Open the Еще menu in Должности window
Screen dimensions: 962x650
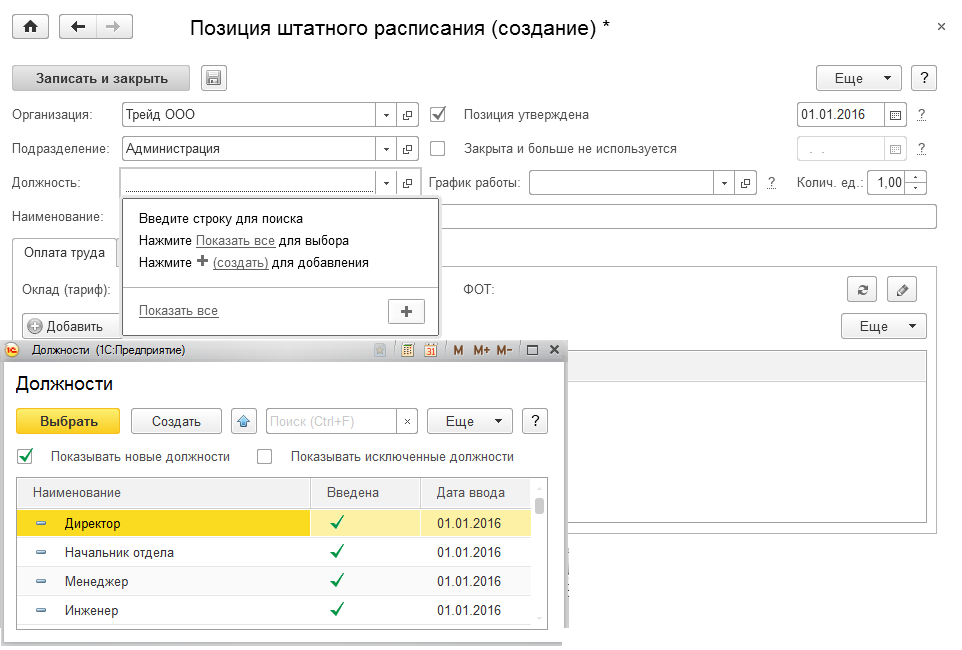[x=469, y=421]
